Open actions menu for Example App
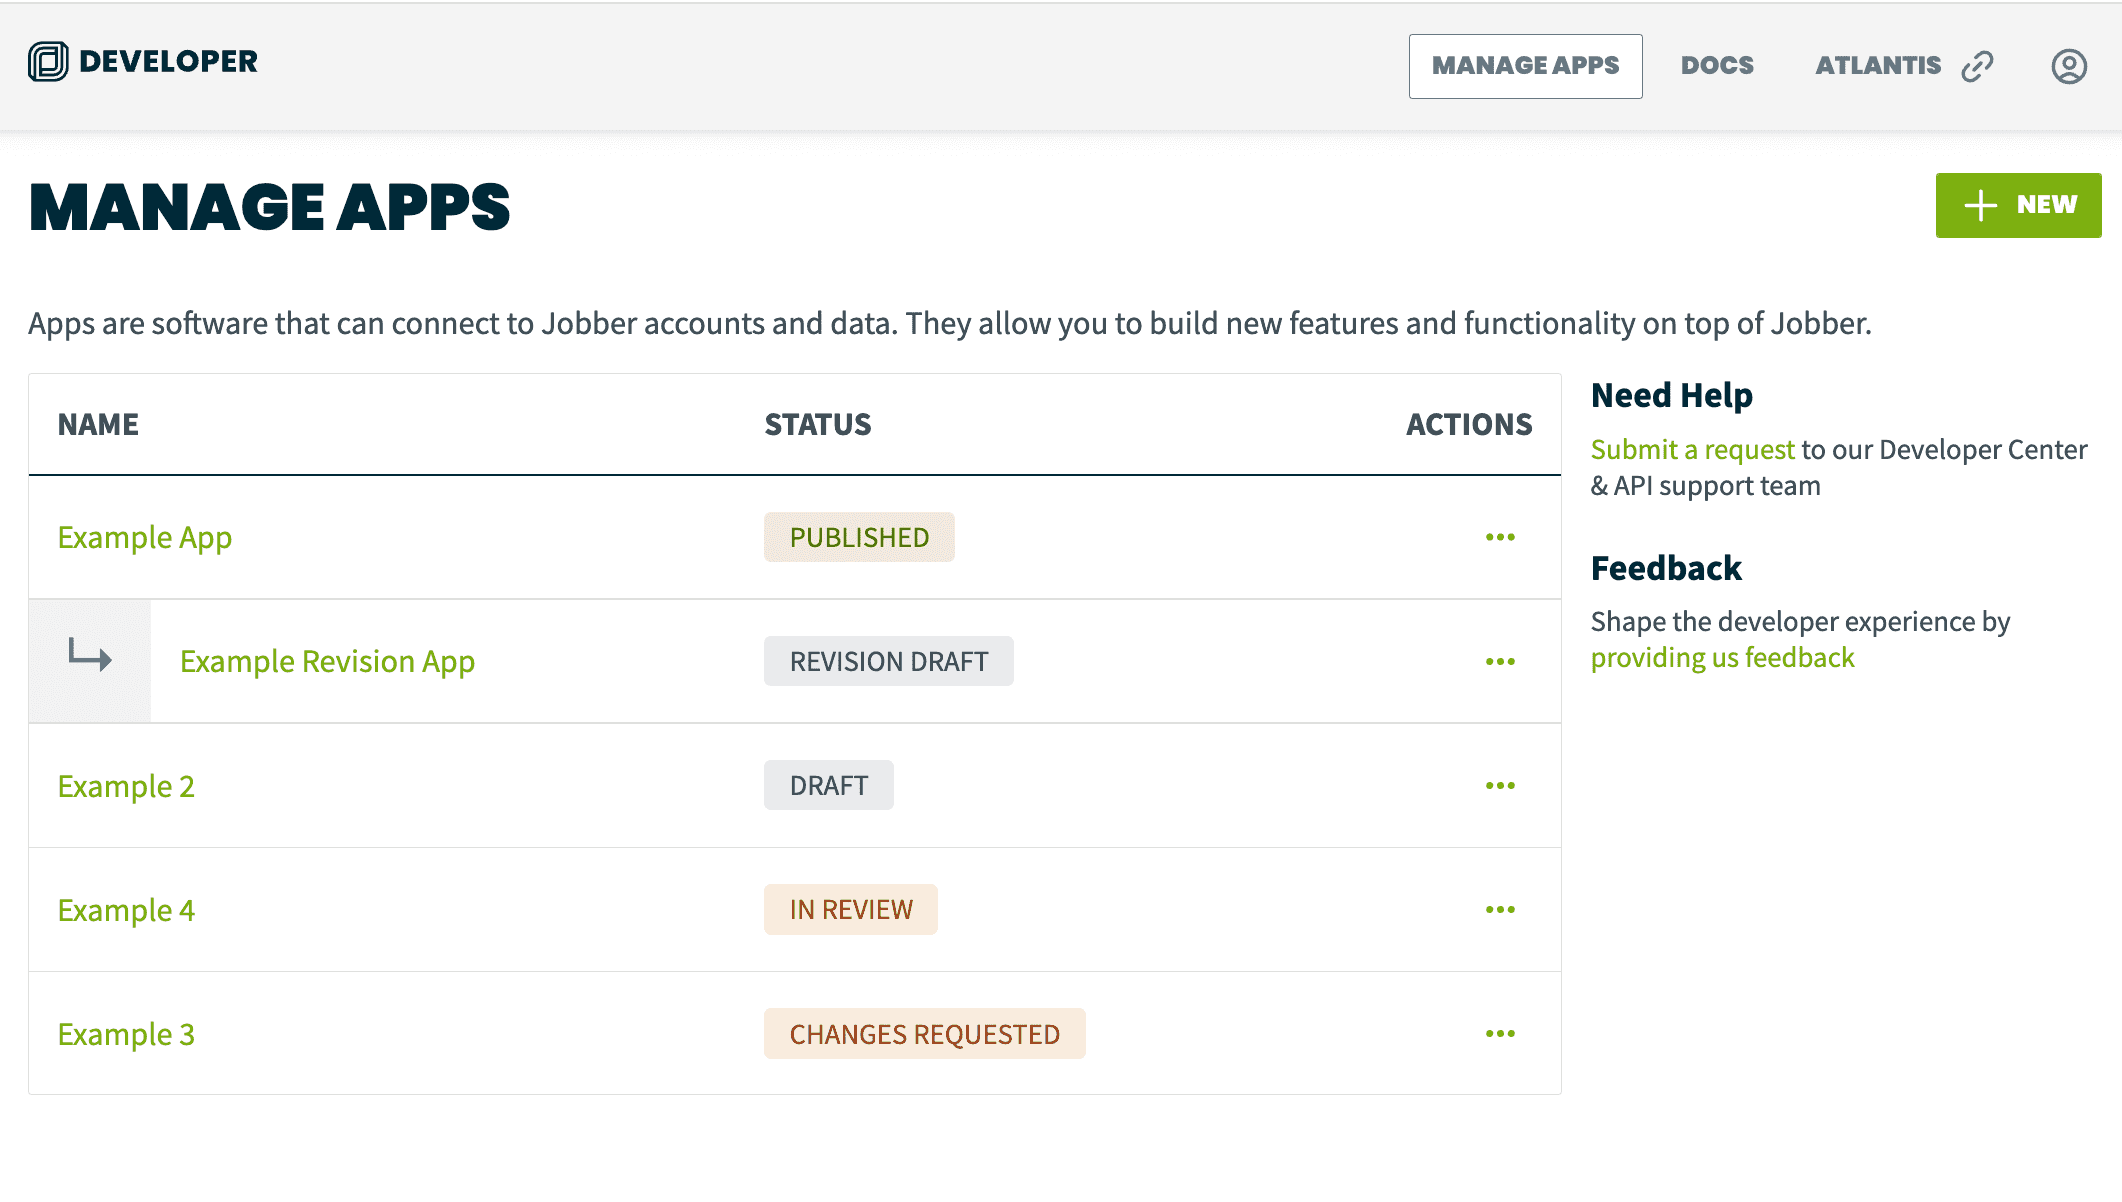The image size is (2122, 1202). coord(1500,538)
